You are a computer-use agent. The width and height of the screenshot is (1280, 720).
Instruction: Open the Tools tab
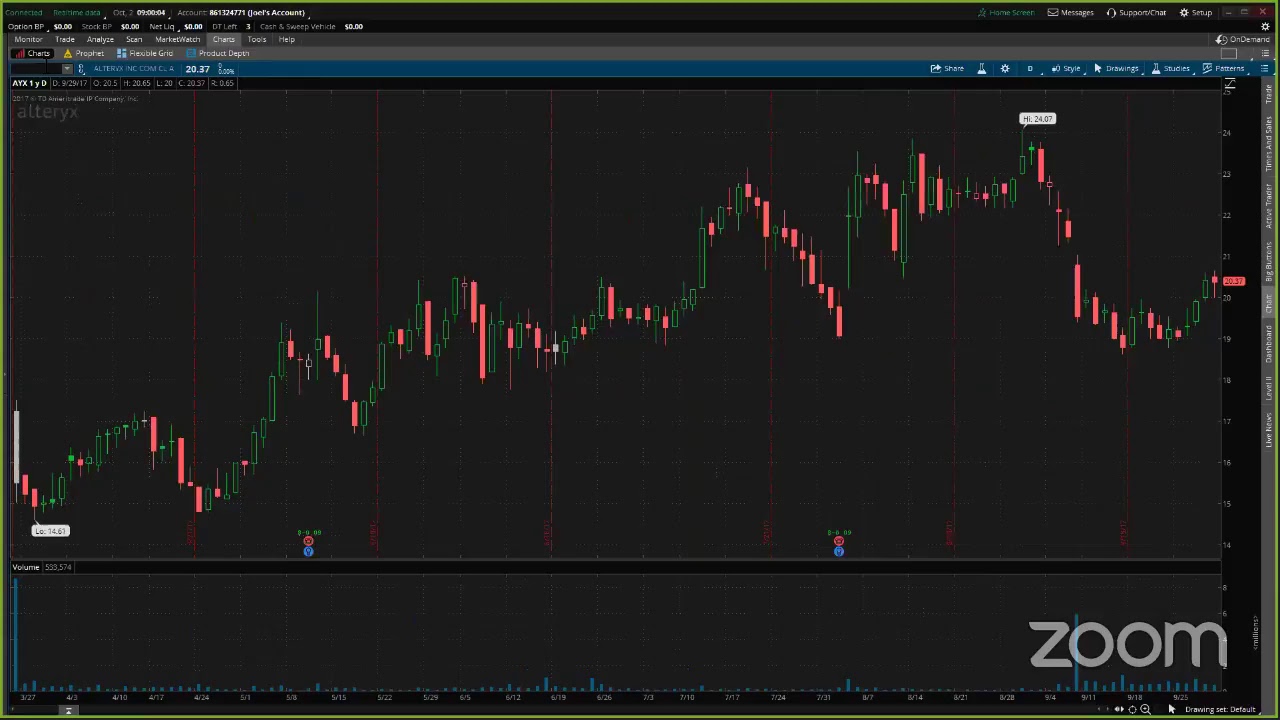(257, 39)
